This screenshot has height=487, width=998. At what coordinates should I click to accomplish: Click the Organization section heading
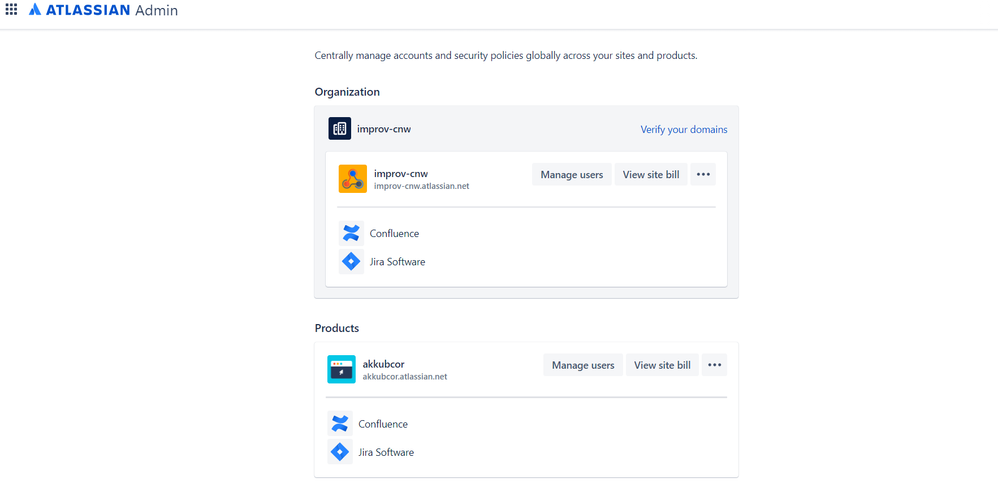347,92
